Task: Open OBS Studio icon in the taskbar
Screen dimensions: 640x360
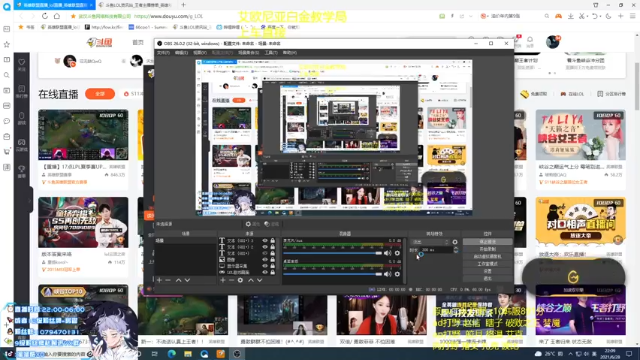Action: (x=237, y=353)
